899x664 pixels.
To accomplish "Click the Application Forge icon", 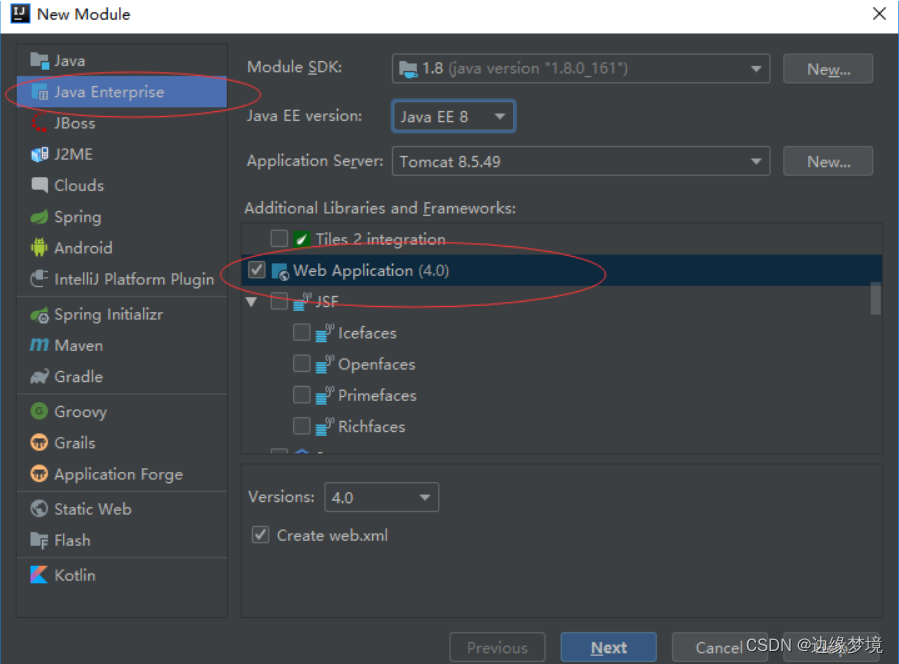I will (39, 474).
